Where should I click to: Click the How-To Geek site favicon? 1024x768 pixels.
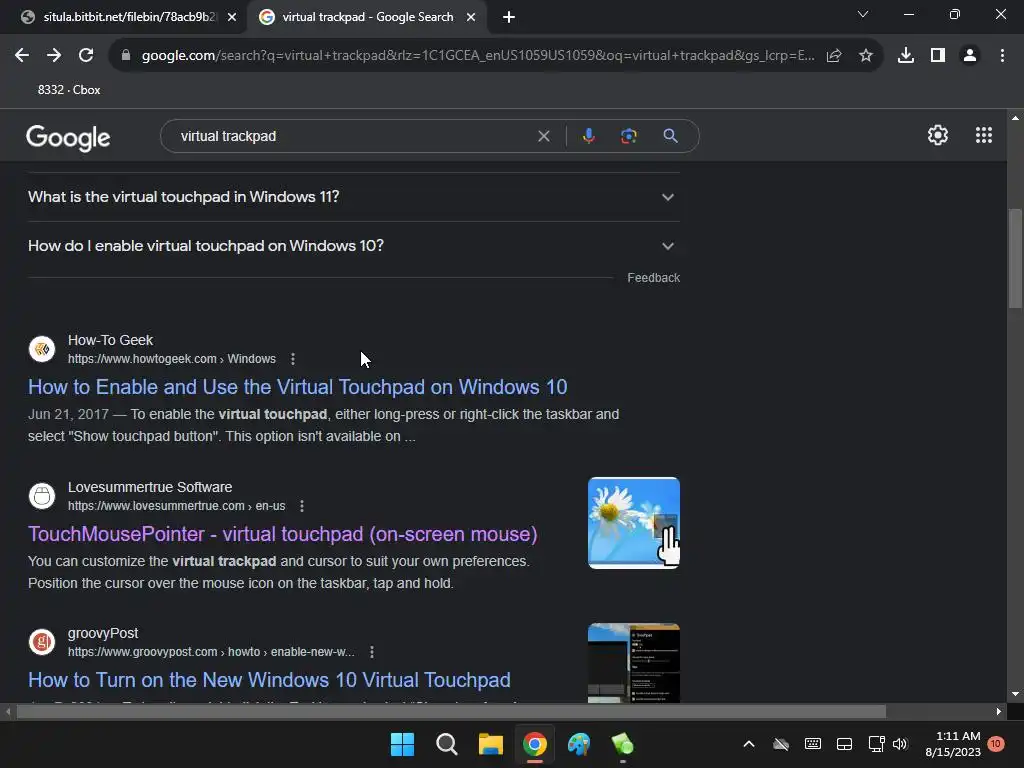coord(42,349)
